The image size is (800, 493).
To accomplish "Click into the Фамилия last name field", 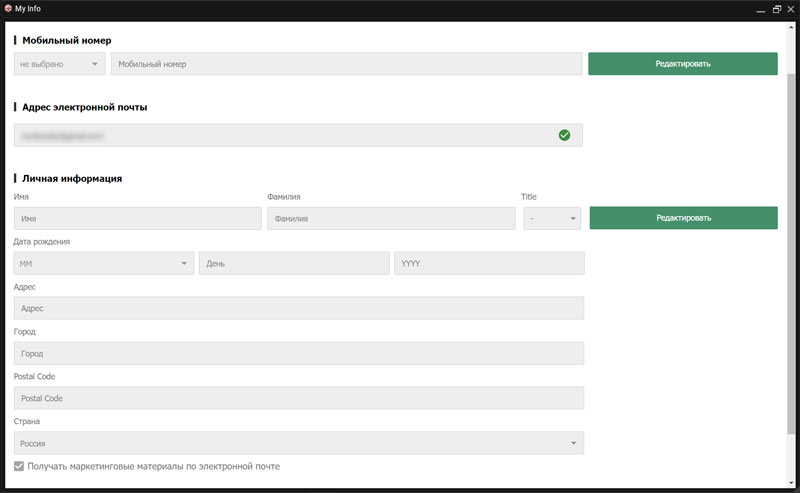I will point(391,218).
